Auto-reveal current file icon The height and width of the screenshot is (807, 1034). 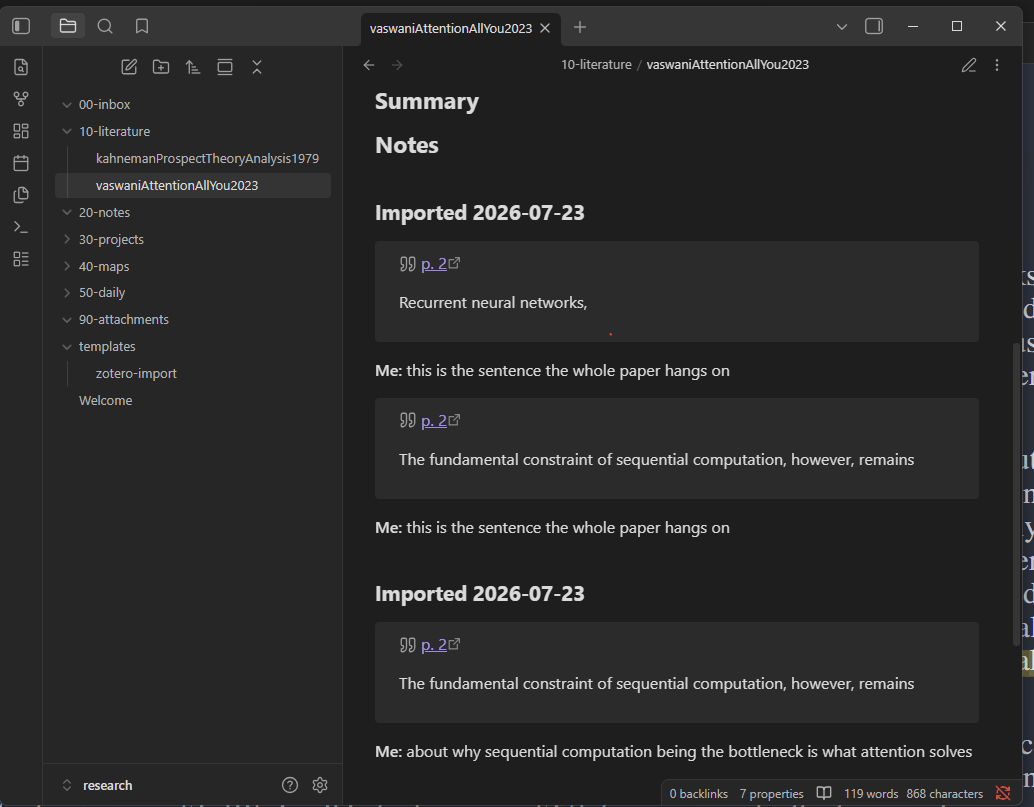point(225,67)
